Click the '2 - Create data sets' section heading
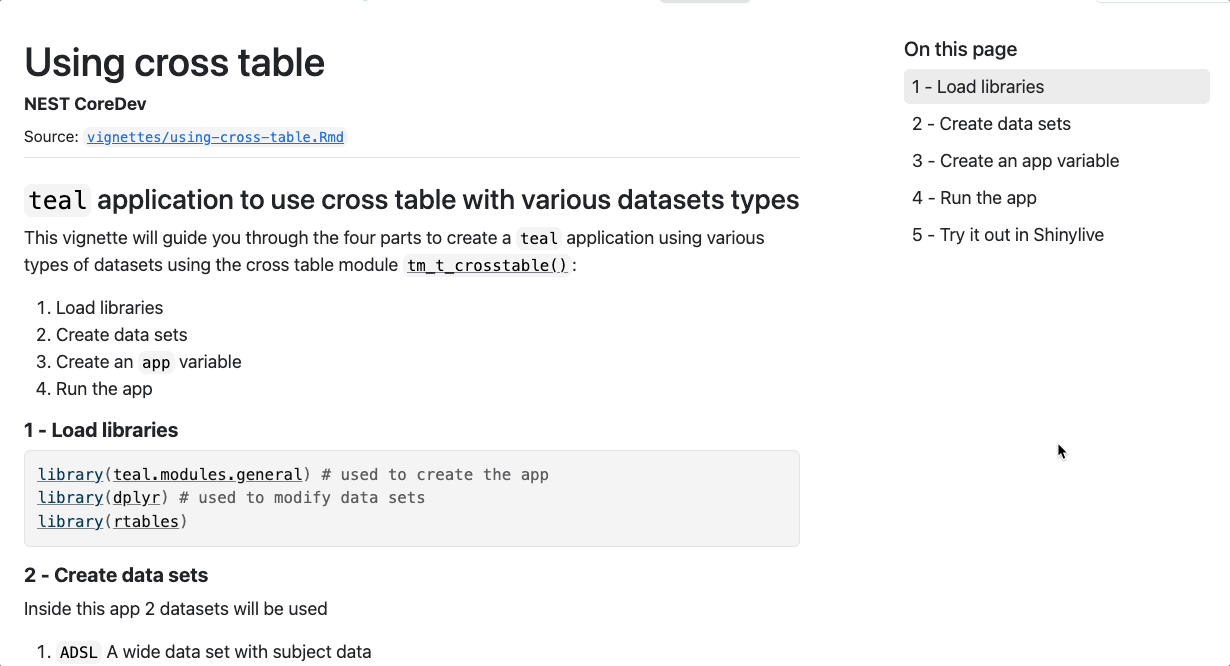 click(116, 575)
